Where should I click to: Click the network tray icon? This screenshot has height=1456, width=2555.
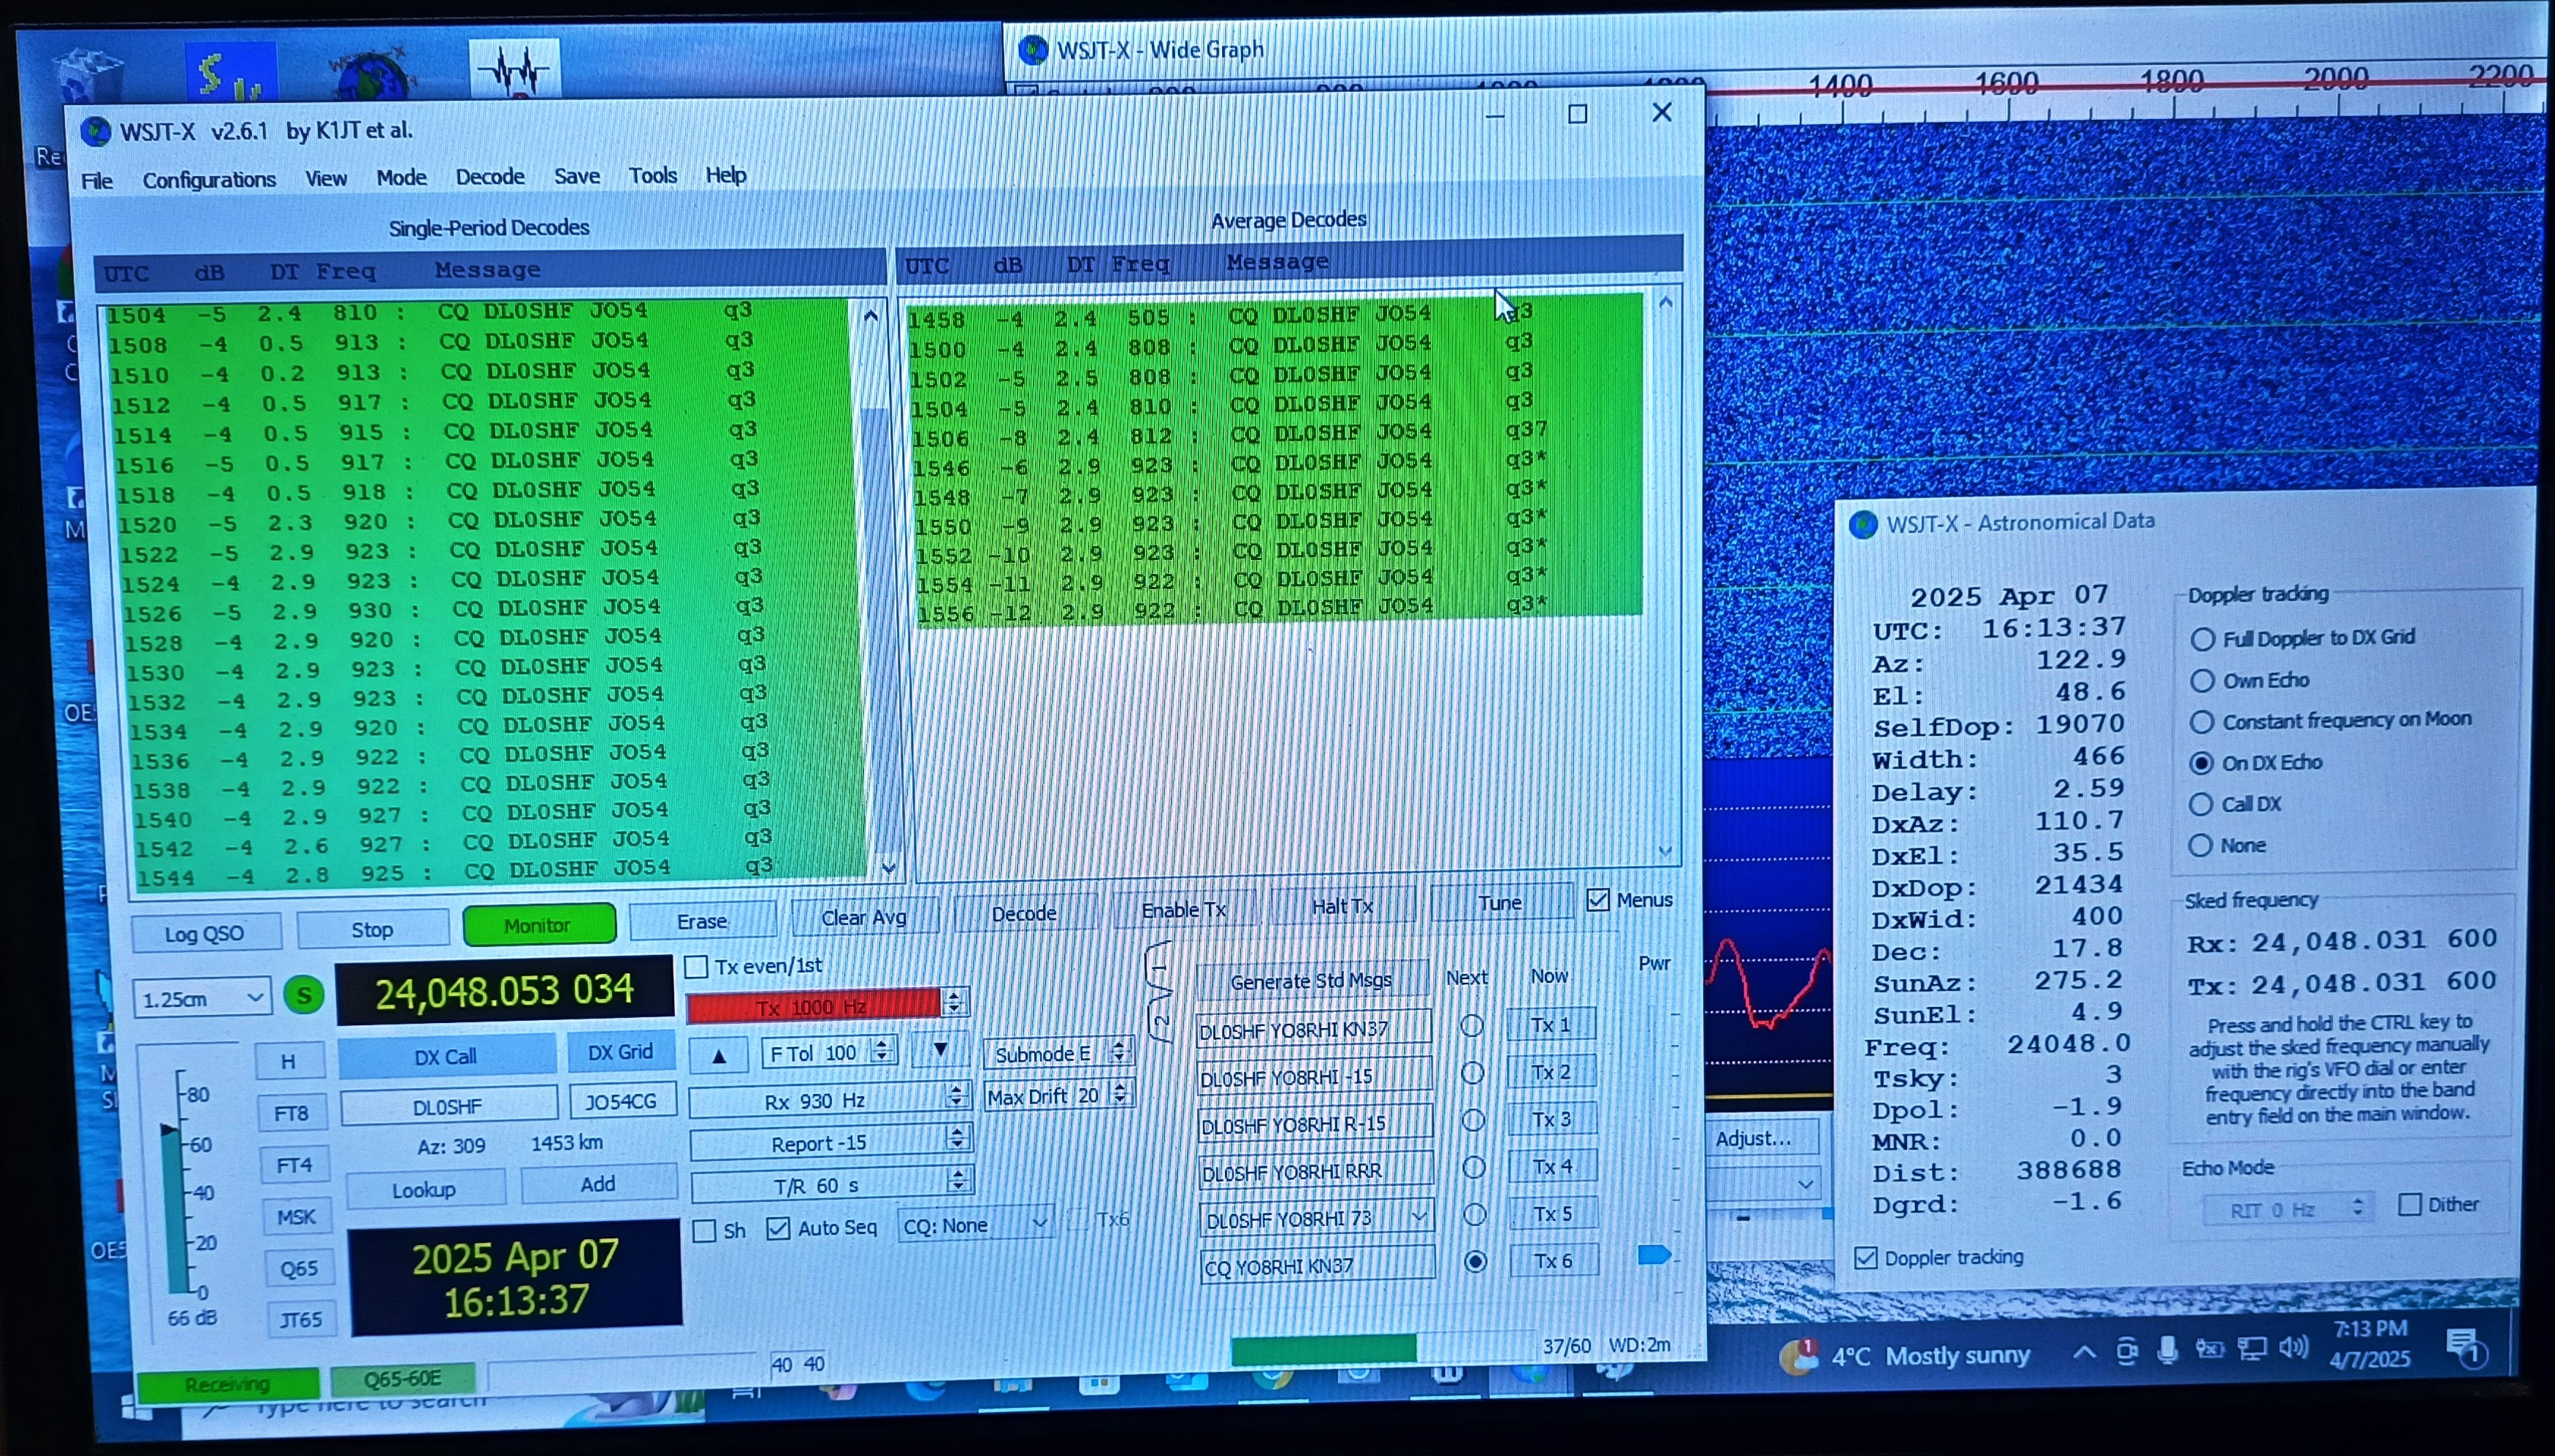click(x=2251, y=1349)
